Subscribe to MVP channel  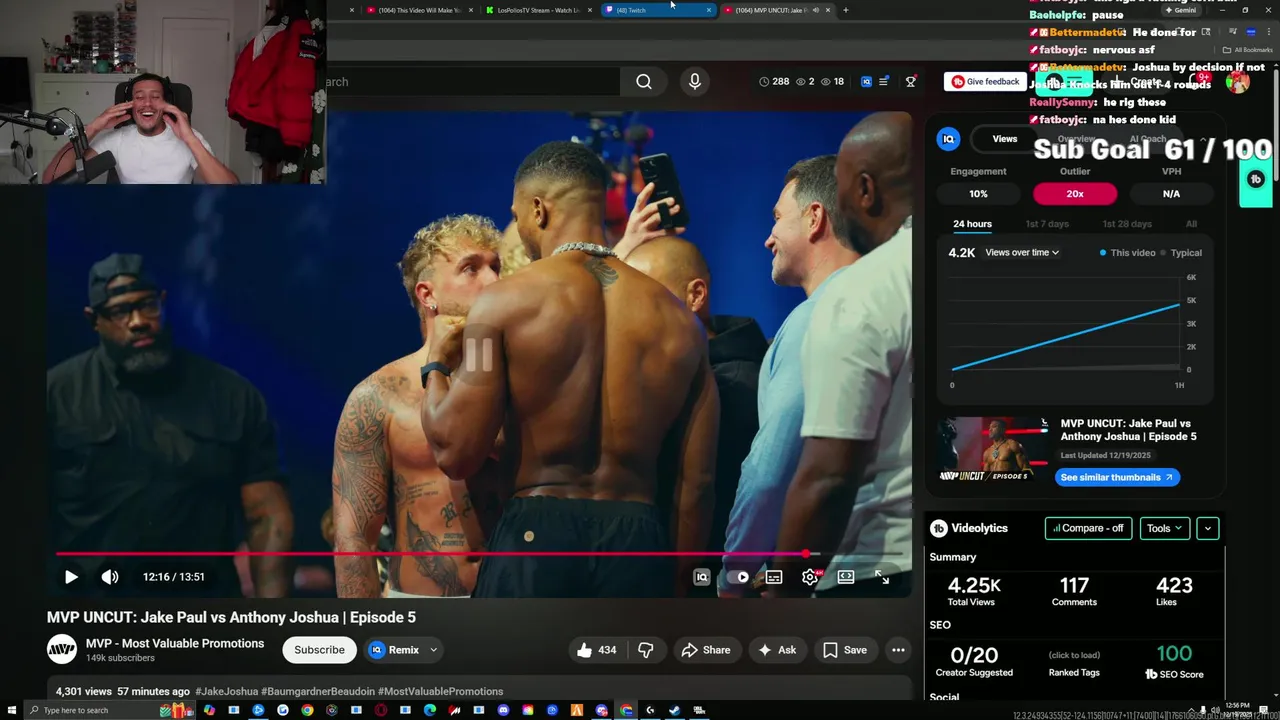click(319, 650)
